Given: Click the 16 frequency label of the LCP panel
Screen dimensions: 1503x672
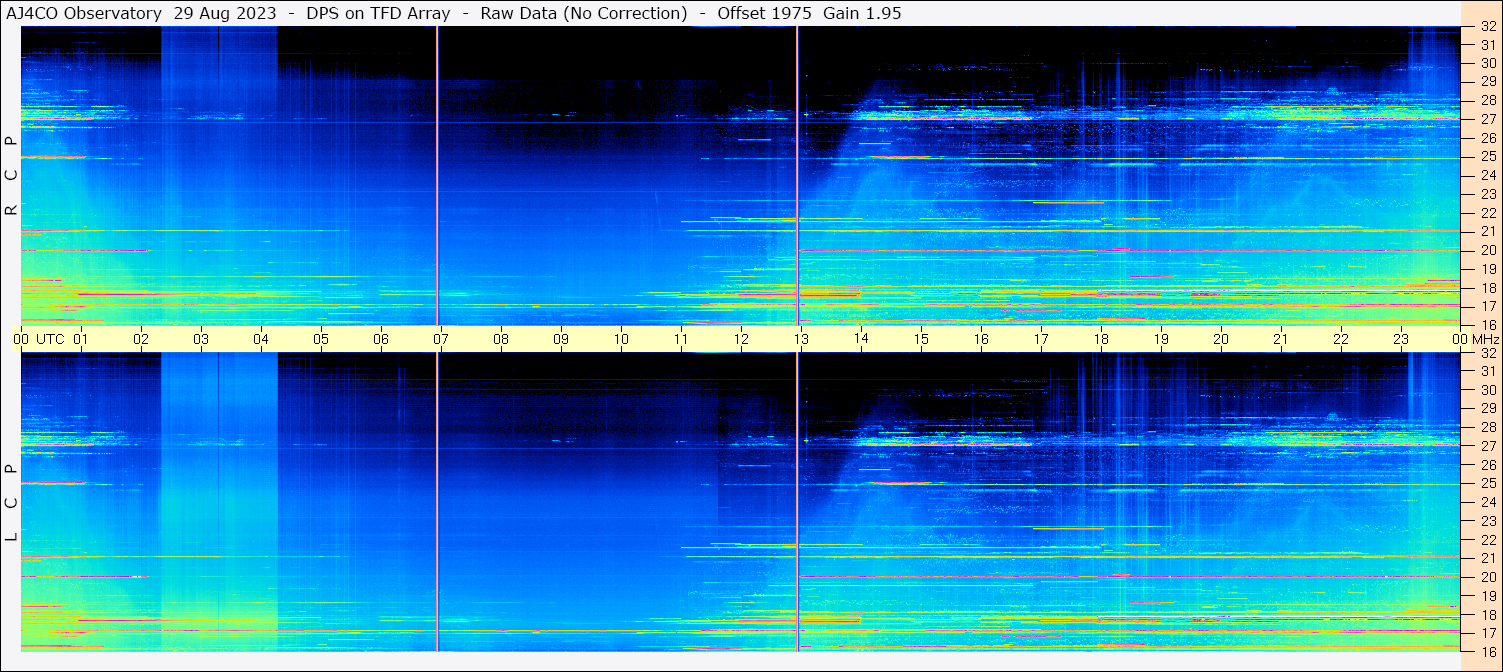Looking at the screenshot, I should pos(1487,651).
